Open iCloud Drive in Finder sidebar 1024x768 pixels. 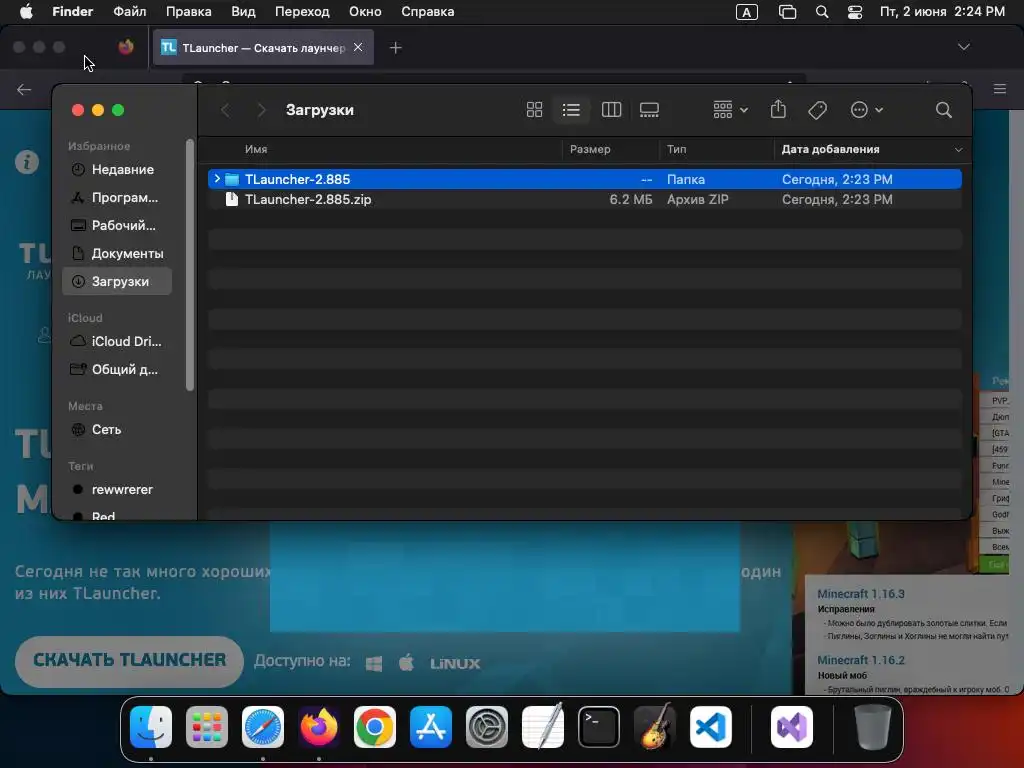point(117,342)
